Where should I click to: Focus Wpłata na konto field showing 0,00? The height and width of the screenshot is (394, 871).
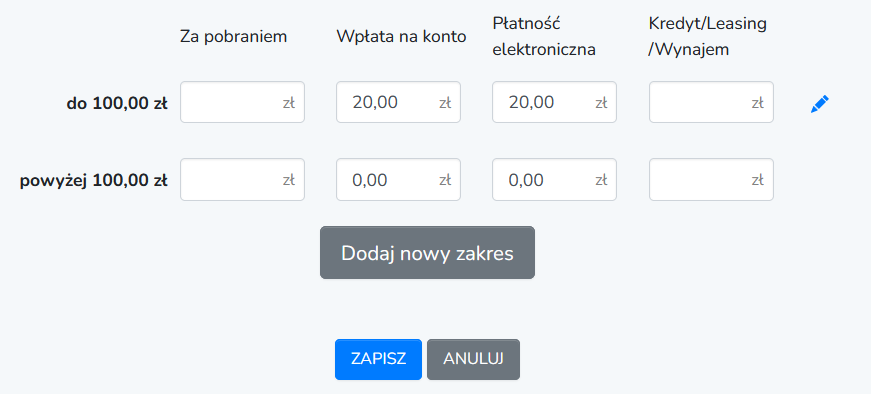click(398, 179)
